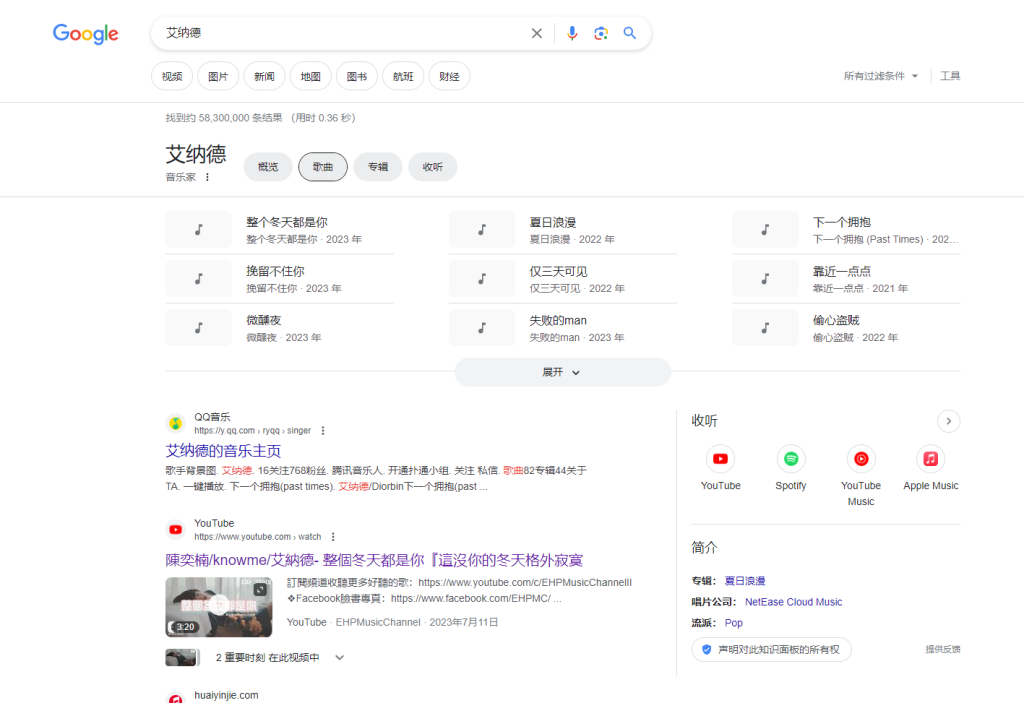Select the 财经 filter chip
The height and width of the screenshot is (703, 1024).
pyautogui.click(x=449, y=76)
